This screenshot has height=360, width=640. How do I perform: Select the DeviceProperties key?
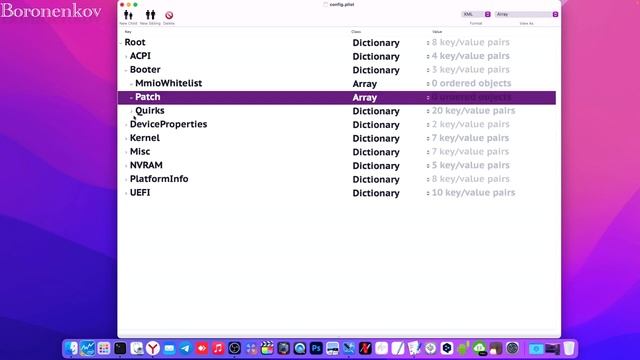tap(168, 124)
